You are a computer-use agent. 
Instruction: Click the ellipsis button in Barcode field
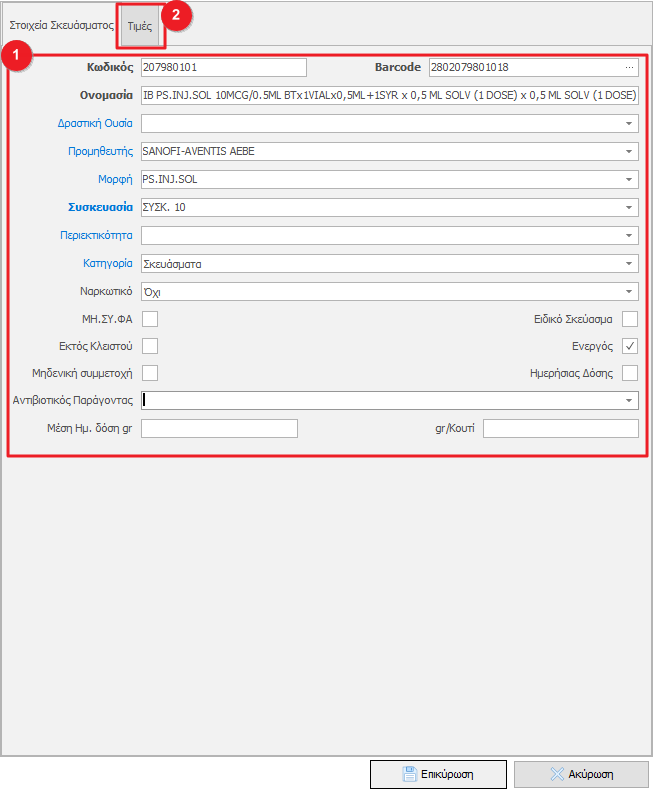(629, 68)
